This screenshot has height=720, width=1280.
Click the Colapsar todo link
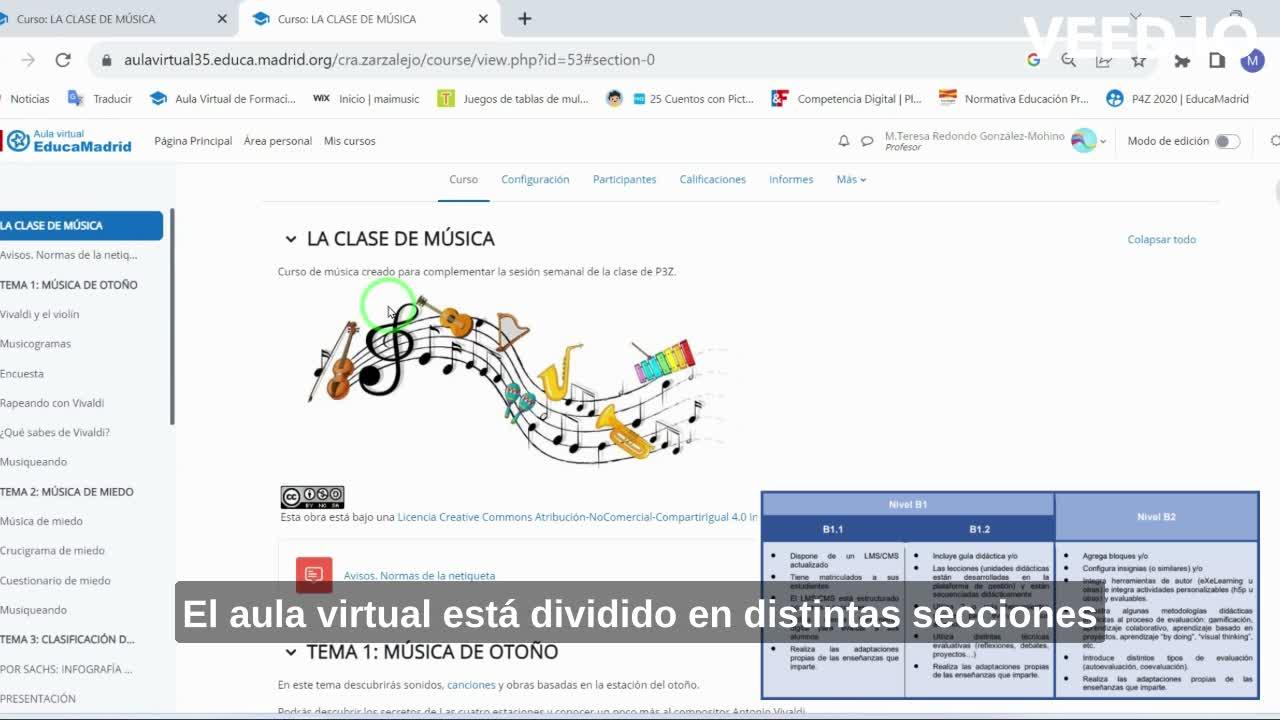pos(1162,240)
